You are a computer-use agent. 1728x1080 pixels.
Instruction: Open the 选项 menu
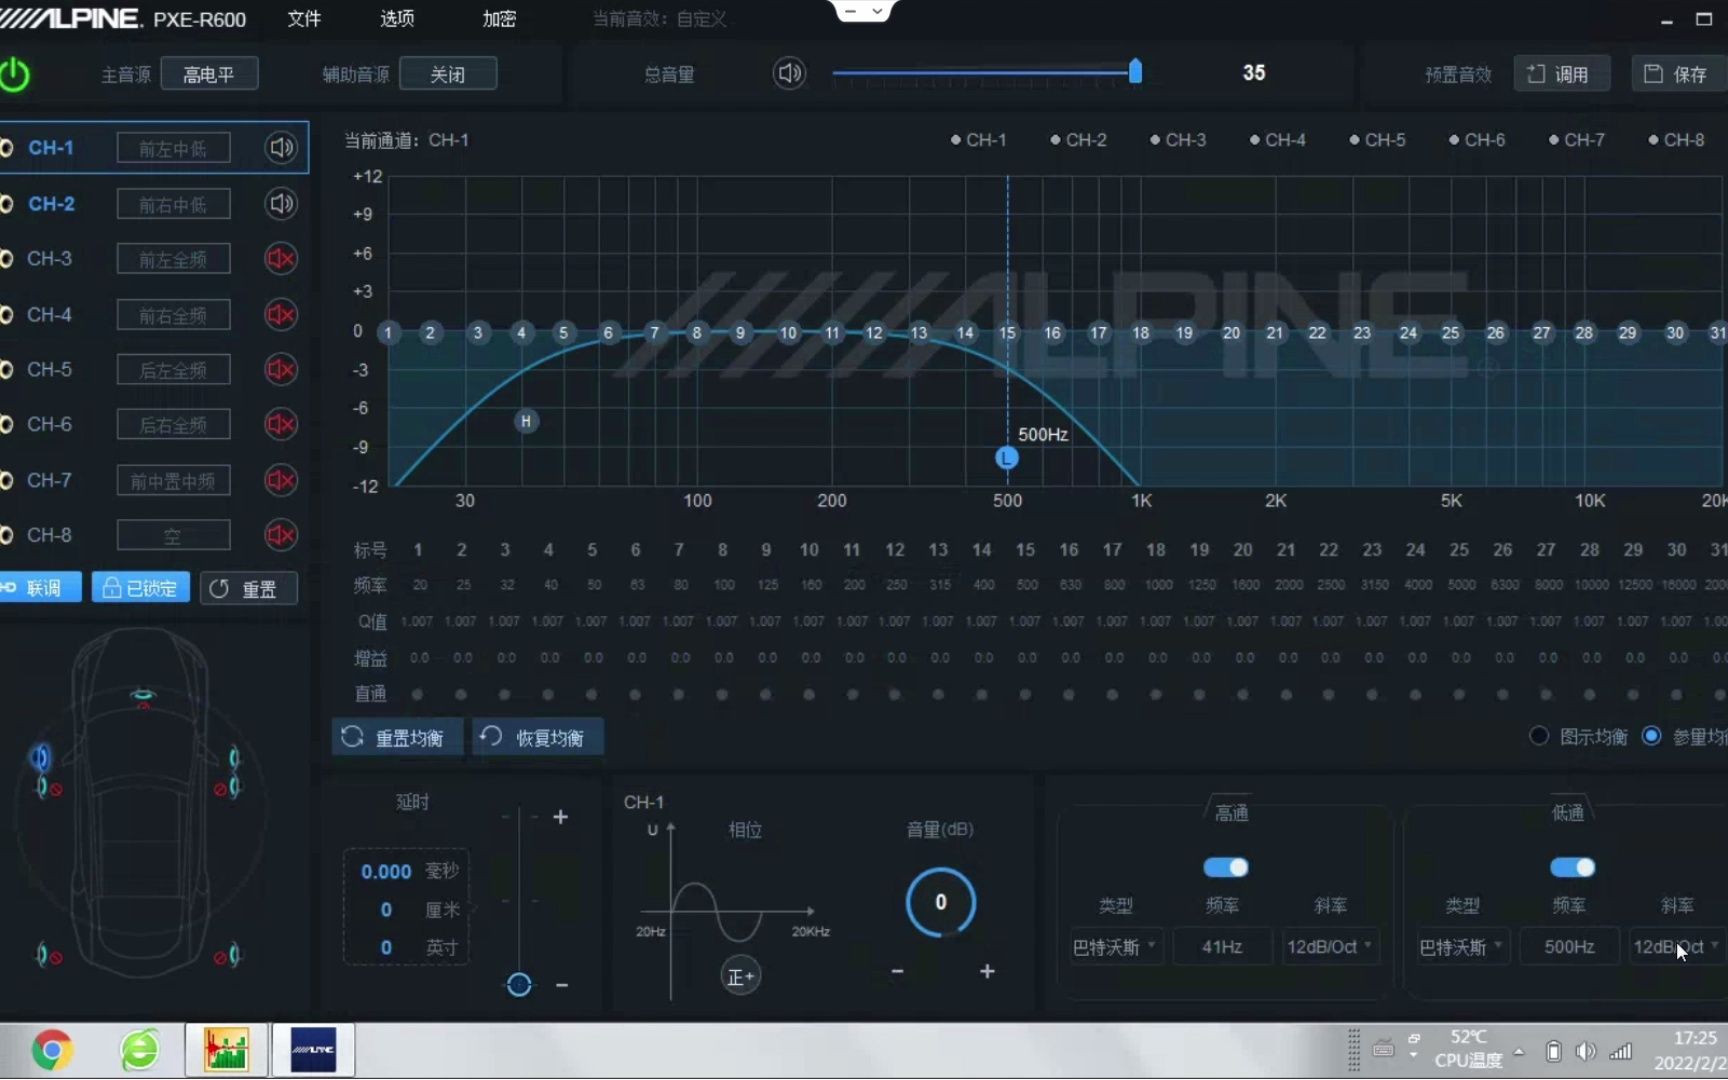tap(397, 19)
